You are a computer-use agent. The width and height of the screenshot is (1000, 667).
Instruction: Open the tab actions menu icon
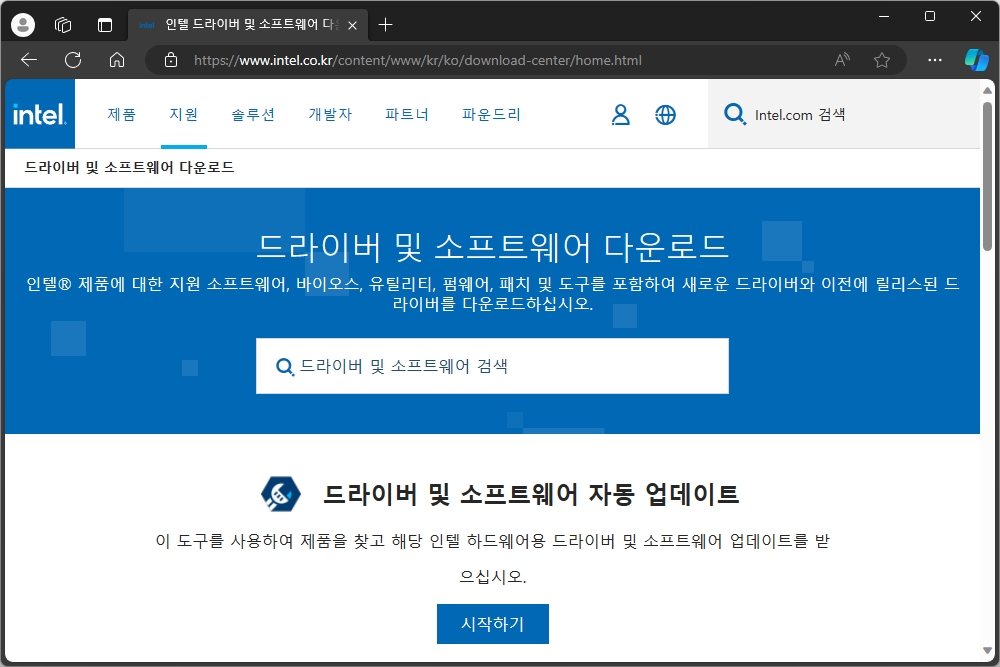point(105,25)
